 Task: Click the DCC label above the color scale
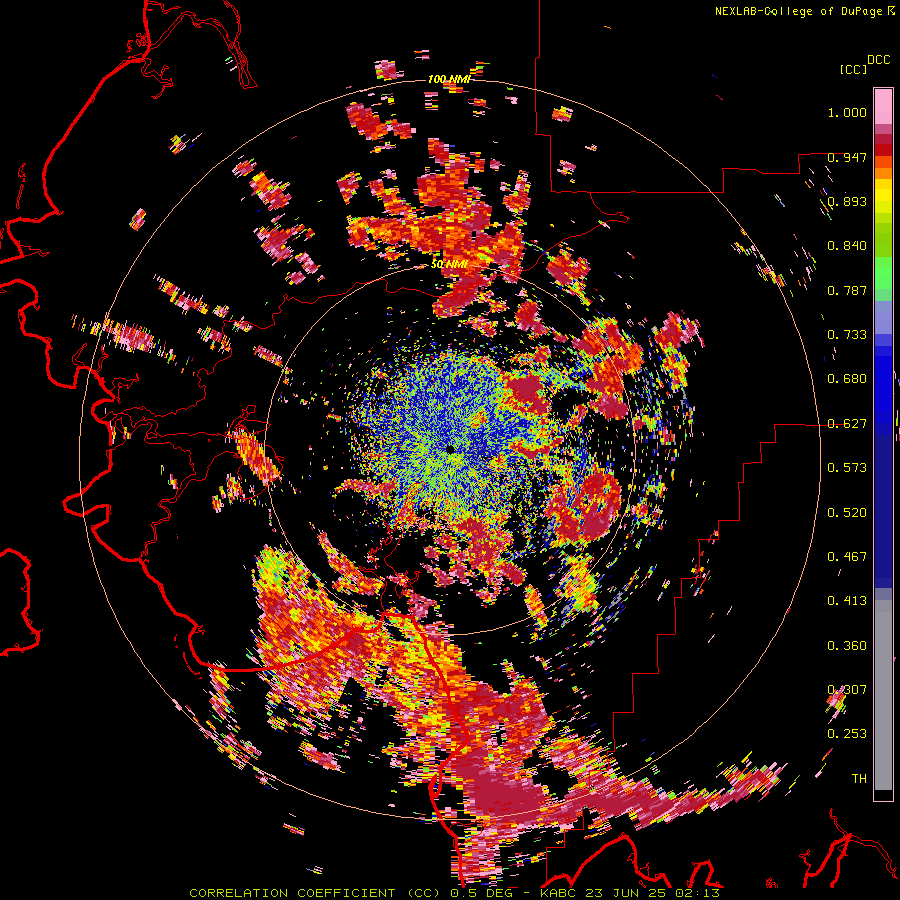(879, 60)
